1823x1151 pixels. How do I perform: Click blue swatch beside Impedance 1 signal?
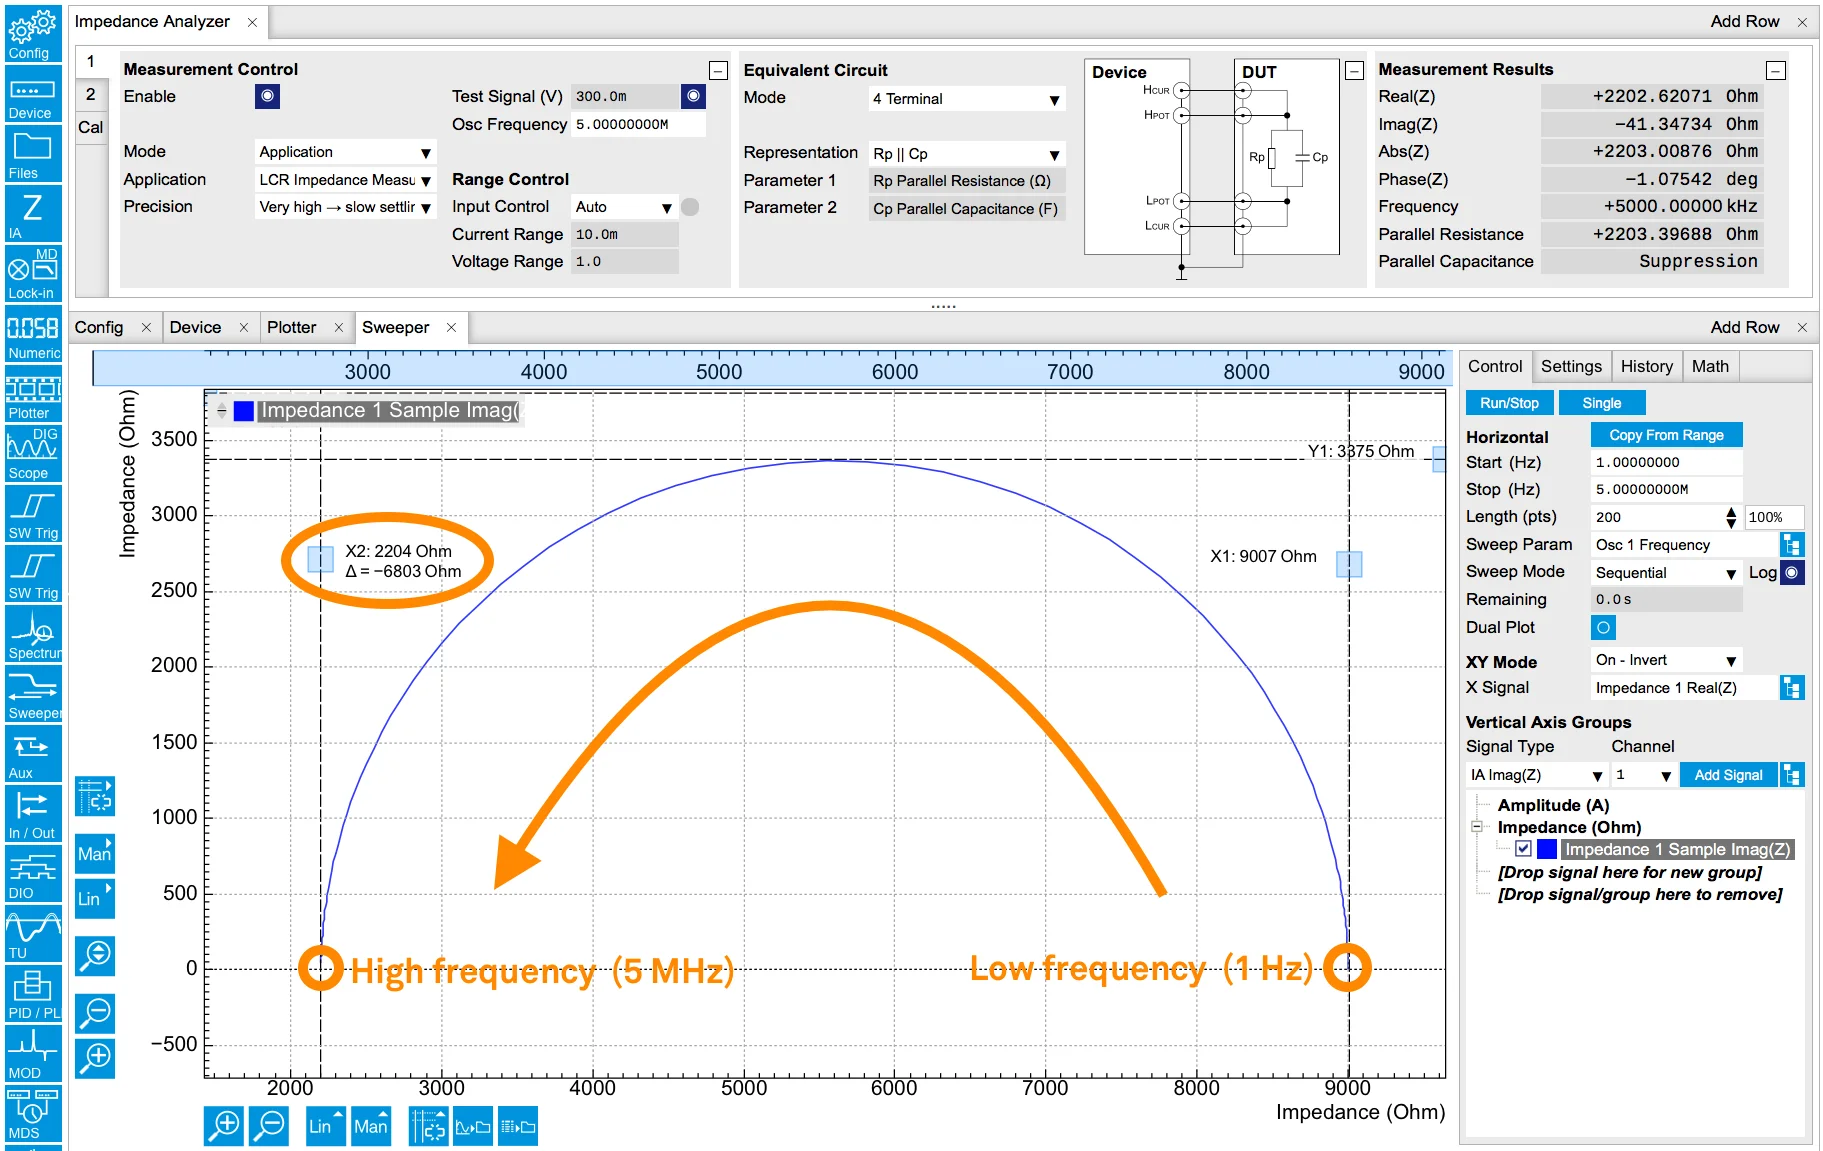point(1546,849)
